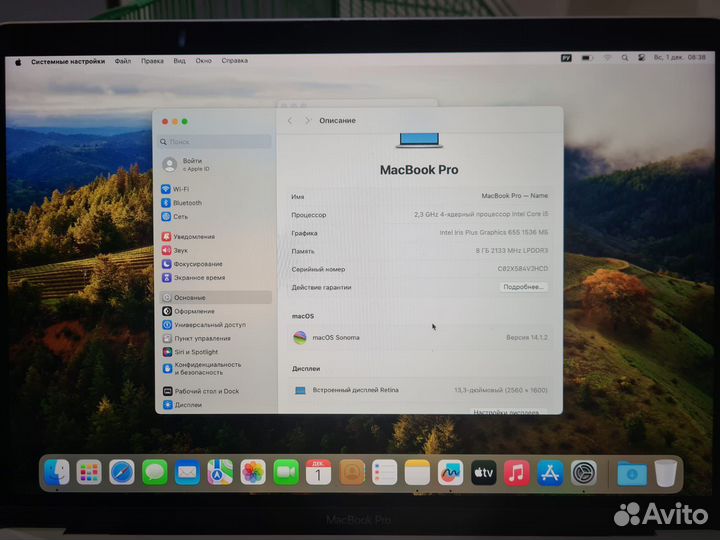The width and height of the screenshot is (720, 540).
Task: Open Notes app in Dock
Action: point(417,472)
